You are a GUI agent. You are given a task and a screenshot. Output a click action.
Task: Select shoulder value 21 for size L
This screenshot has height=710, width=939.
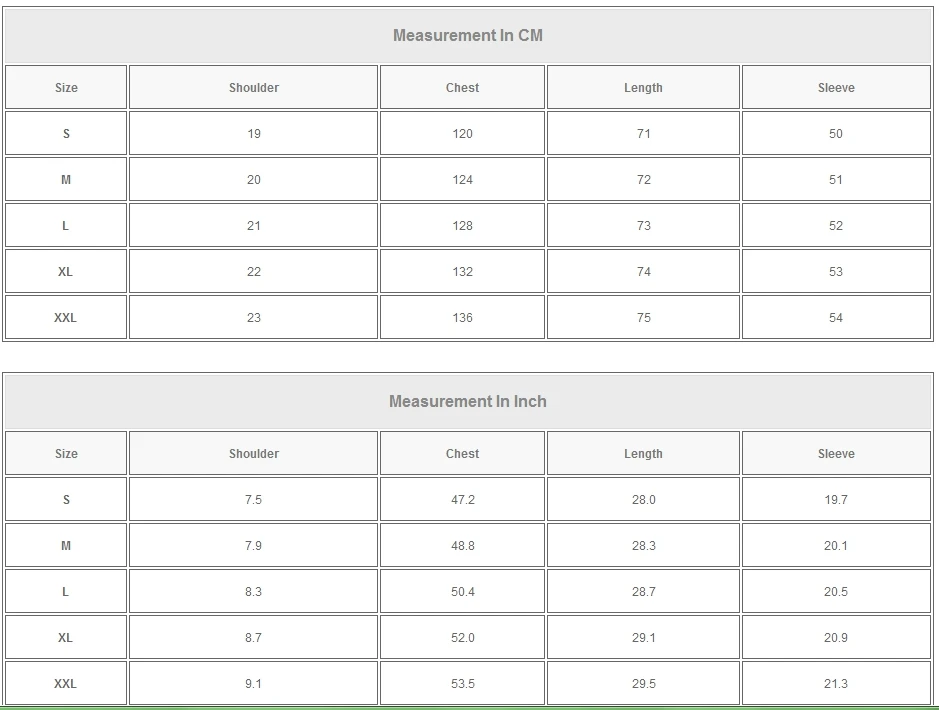coord(254,226)
